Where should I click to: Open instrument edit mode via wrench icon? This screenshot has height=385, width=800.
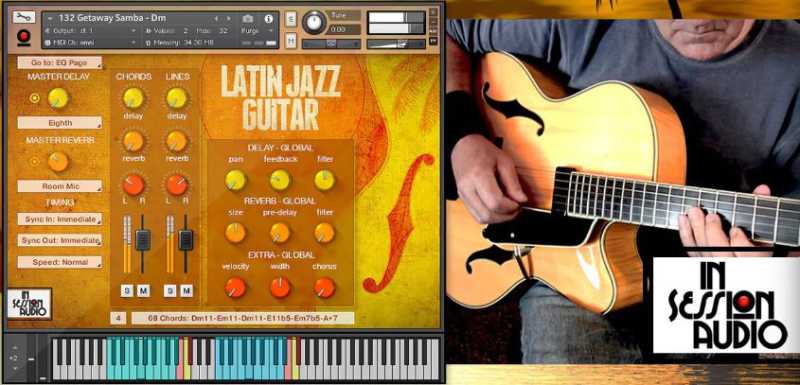pyautogui.click(x=23, y=17)
